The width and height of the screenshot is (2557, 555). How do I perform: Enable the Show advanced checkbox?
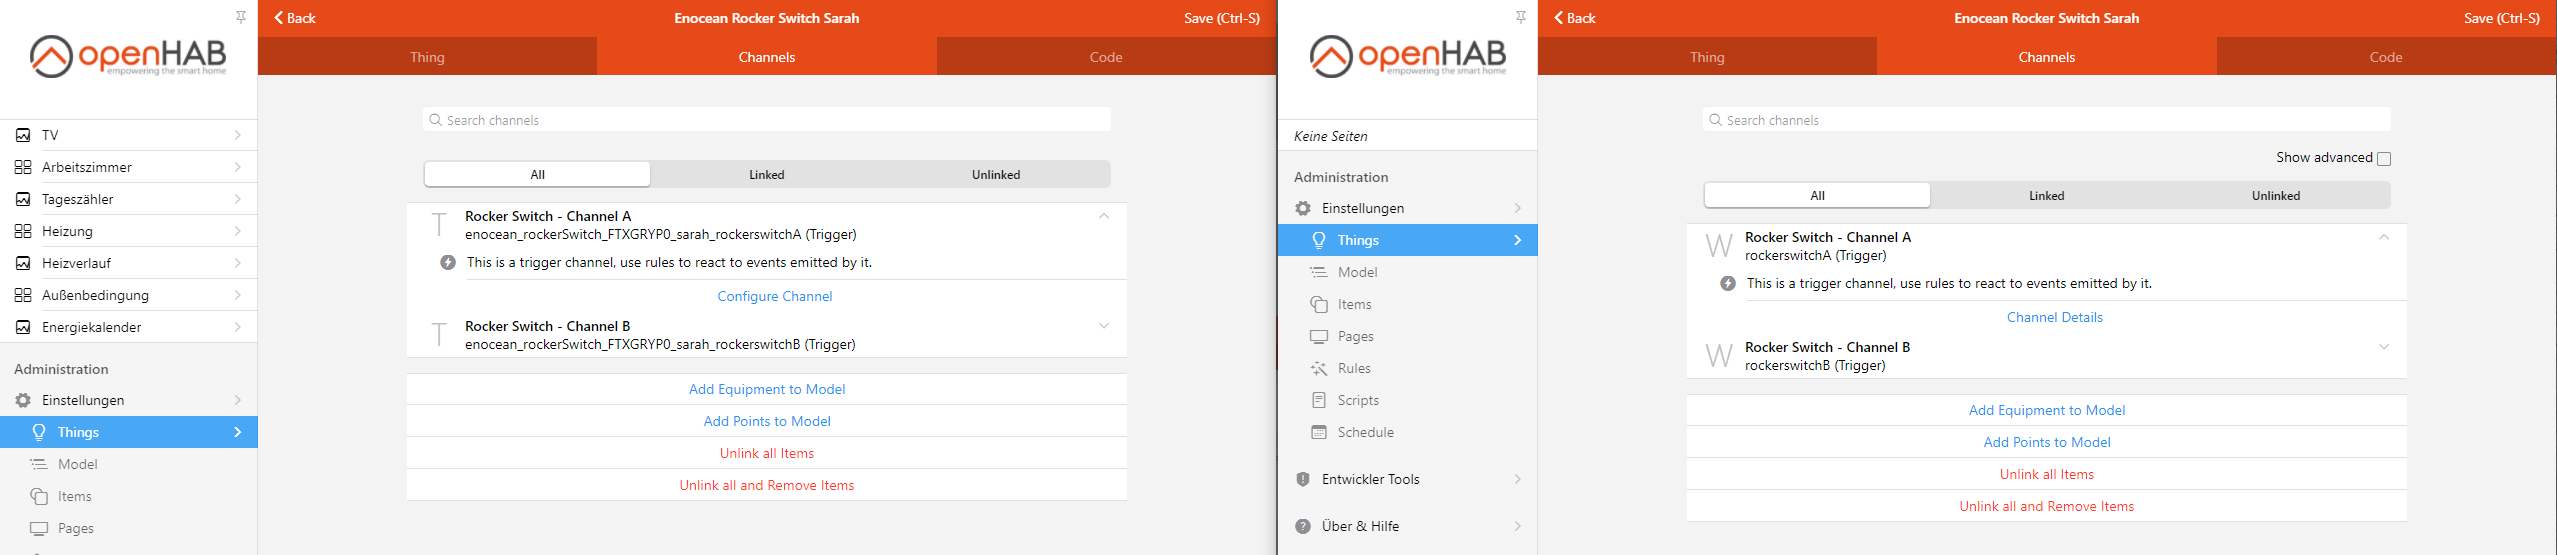coord(2384,158)
